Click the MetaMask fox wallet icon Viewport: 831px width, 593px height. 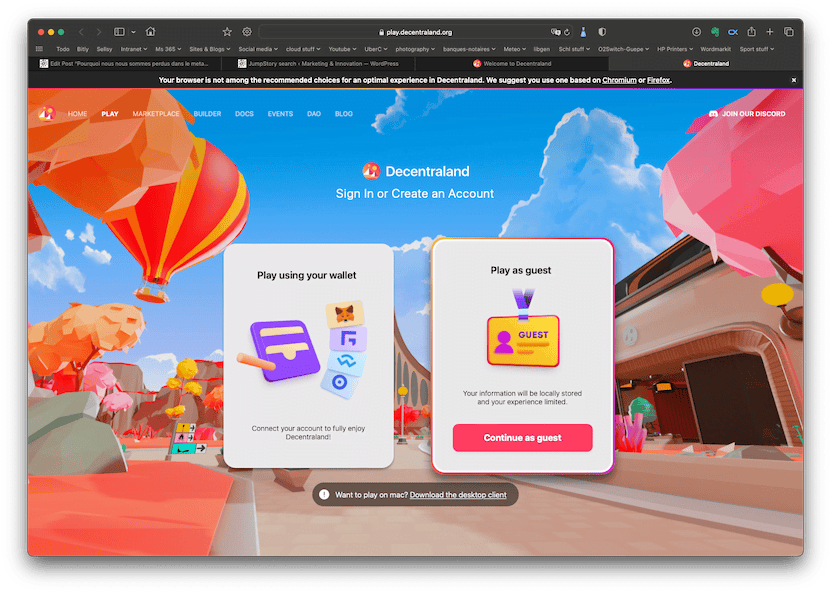(x=344, y=314)
